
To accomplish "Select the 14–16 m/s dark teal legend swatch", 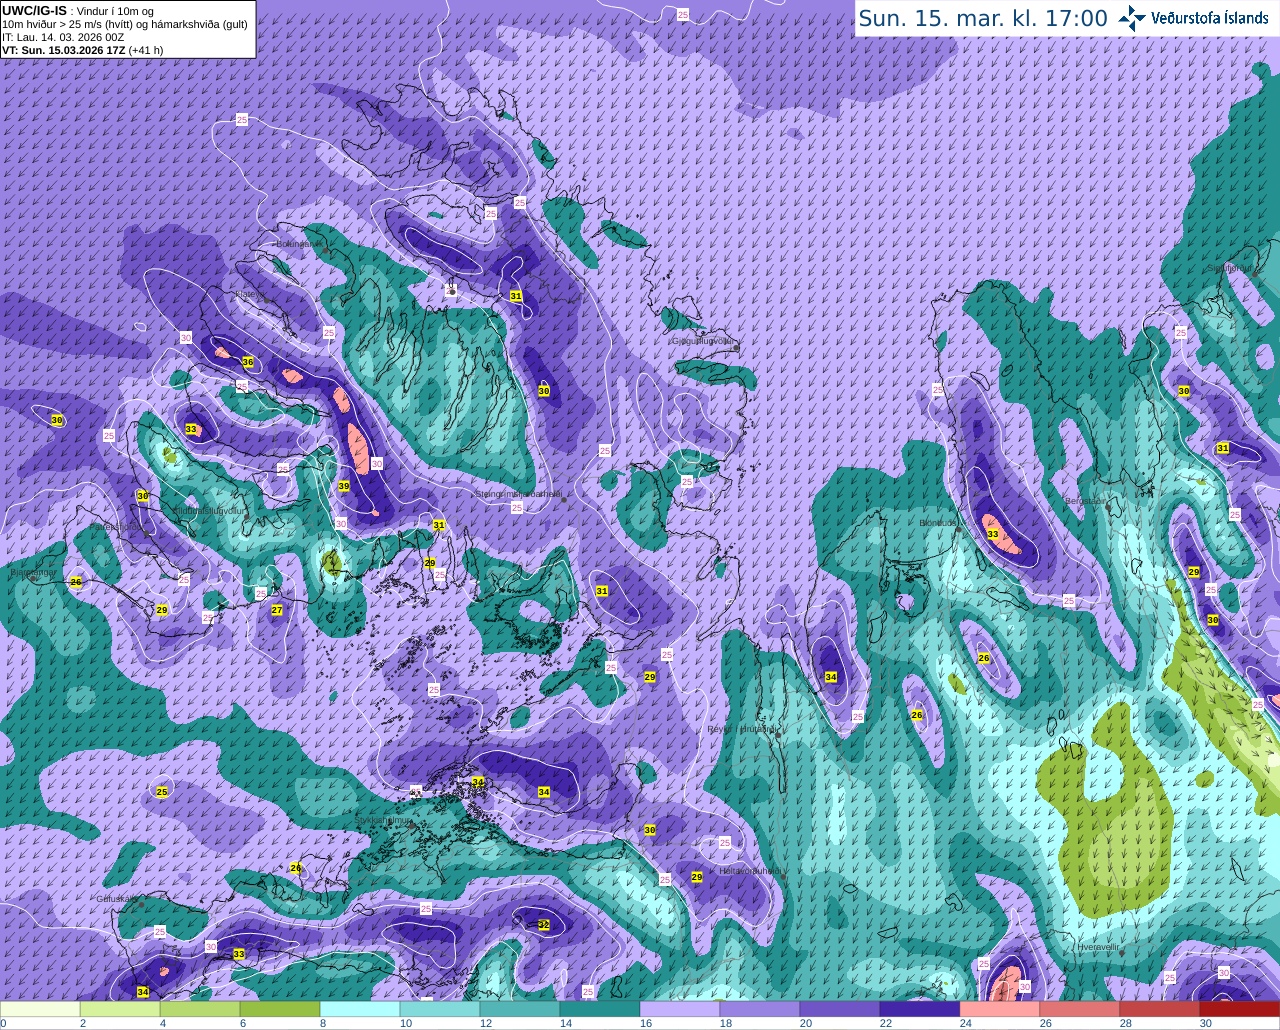I will pyautogui.click(x=601, y=1009).
